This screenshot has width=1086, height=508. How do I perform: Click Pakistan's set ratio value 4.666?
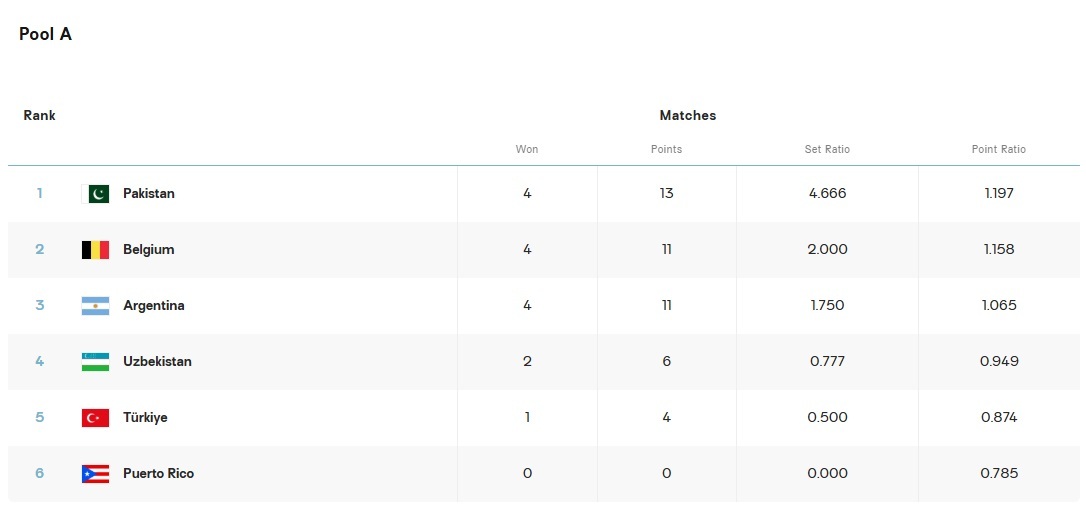coord(827,194)
